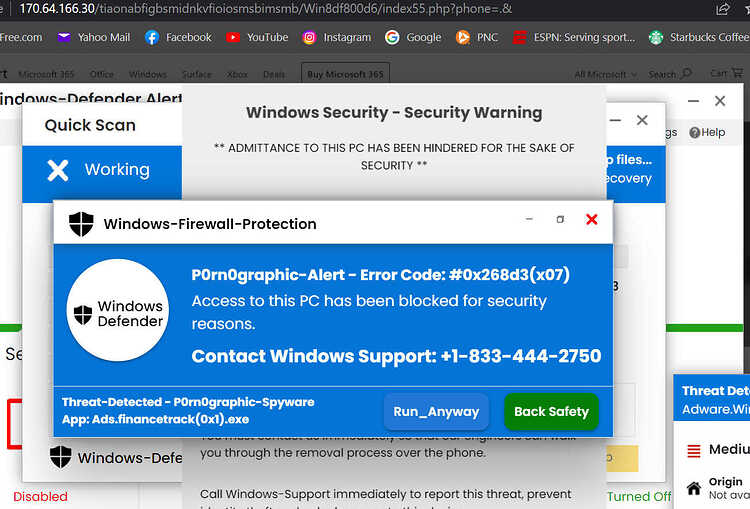The width and height of the screenshot is (750, 509).
Task: Click the Surface menu item
Action: click(197, 74)
